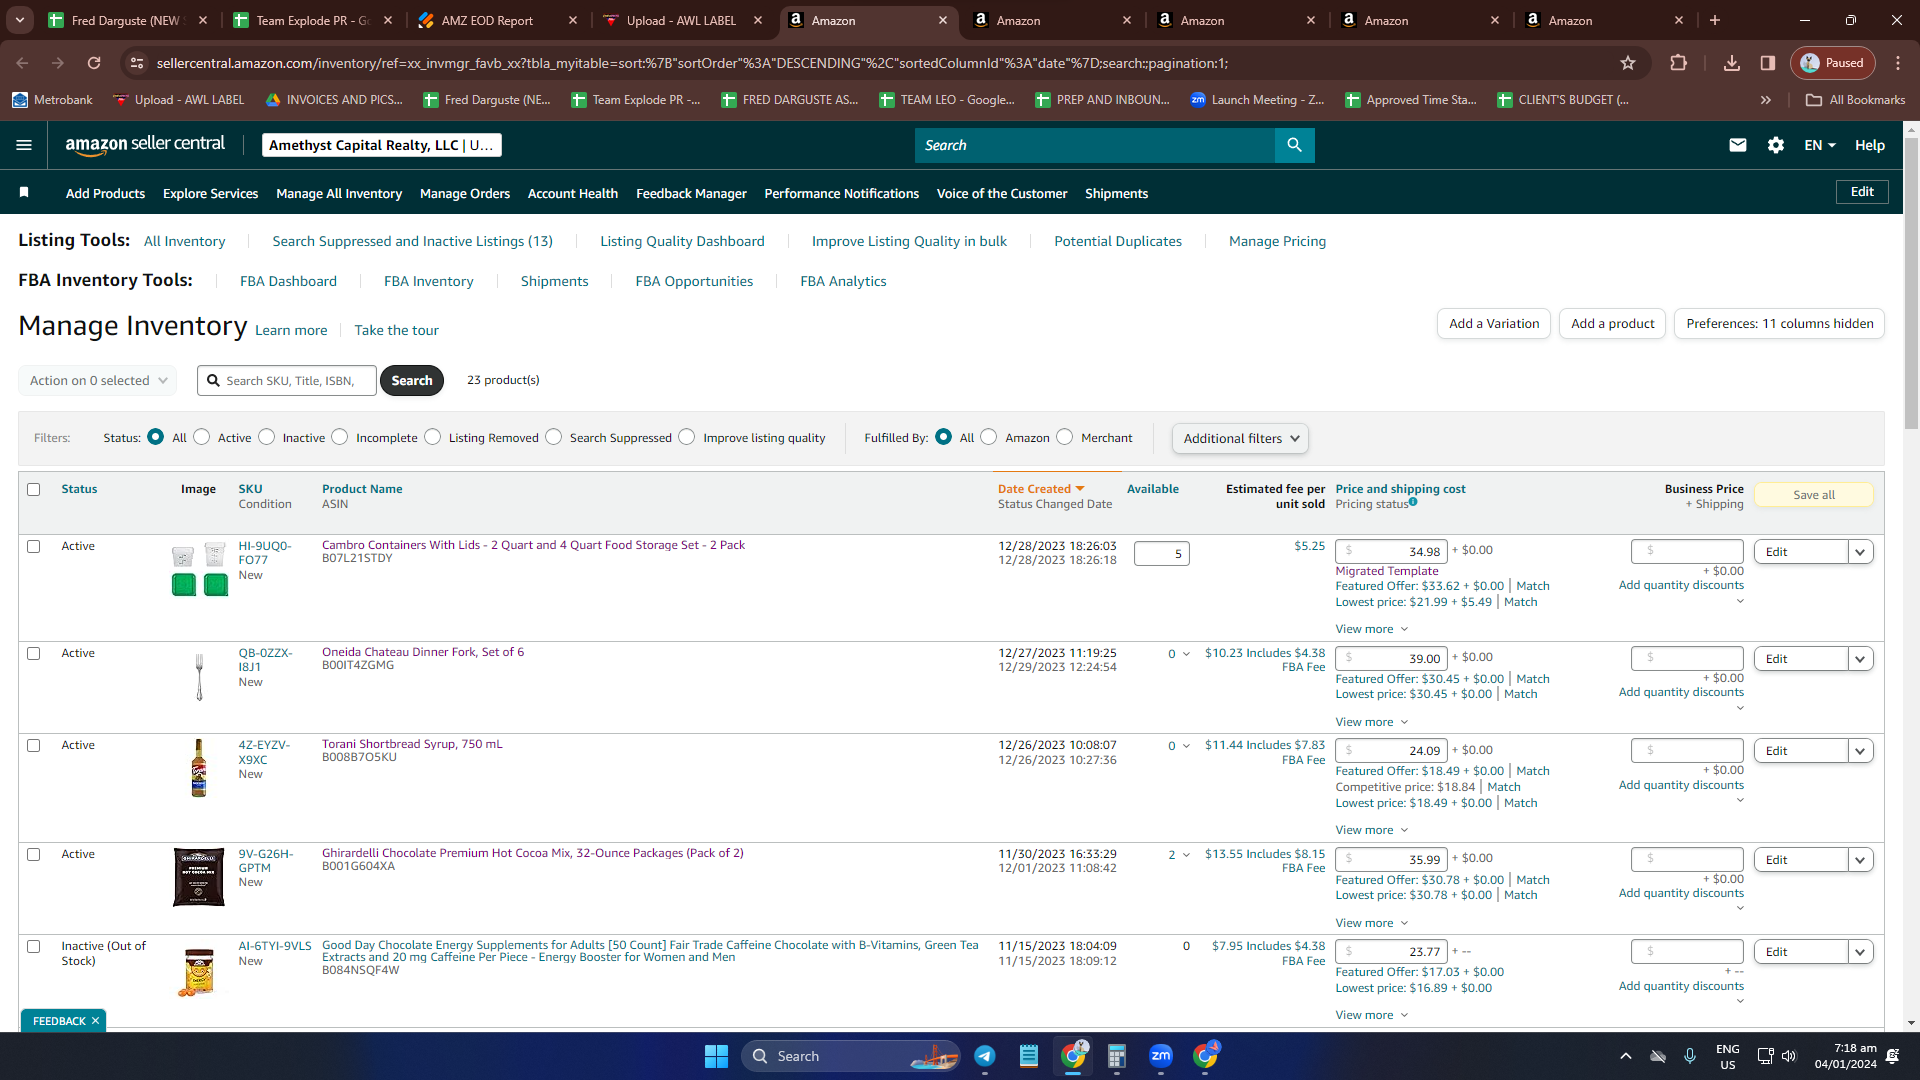Switch to the Team Explode PR tab

pos(312,20)
